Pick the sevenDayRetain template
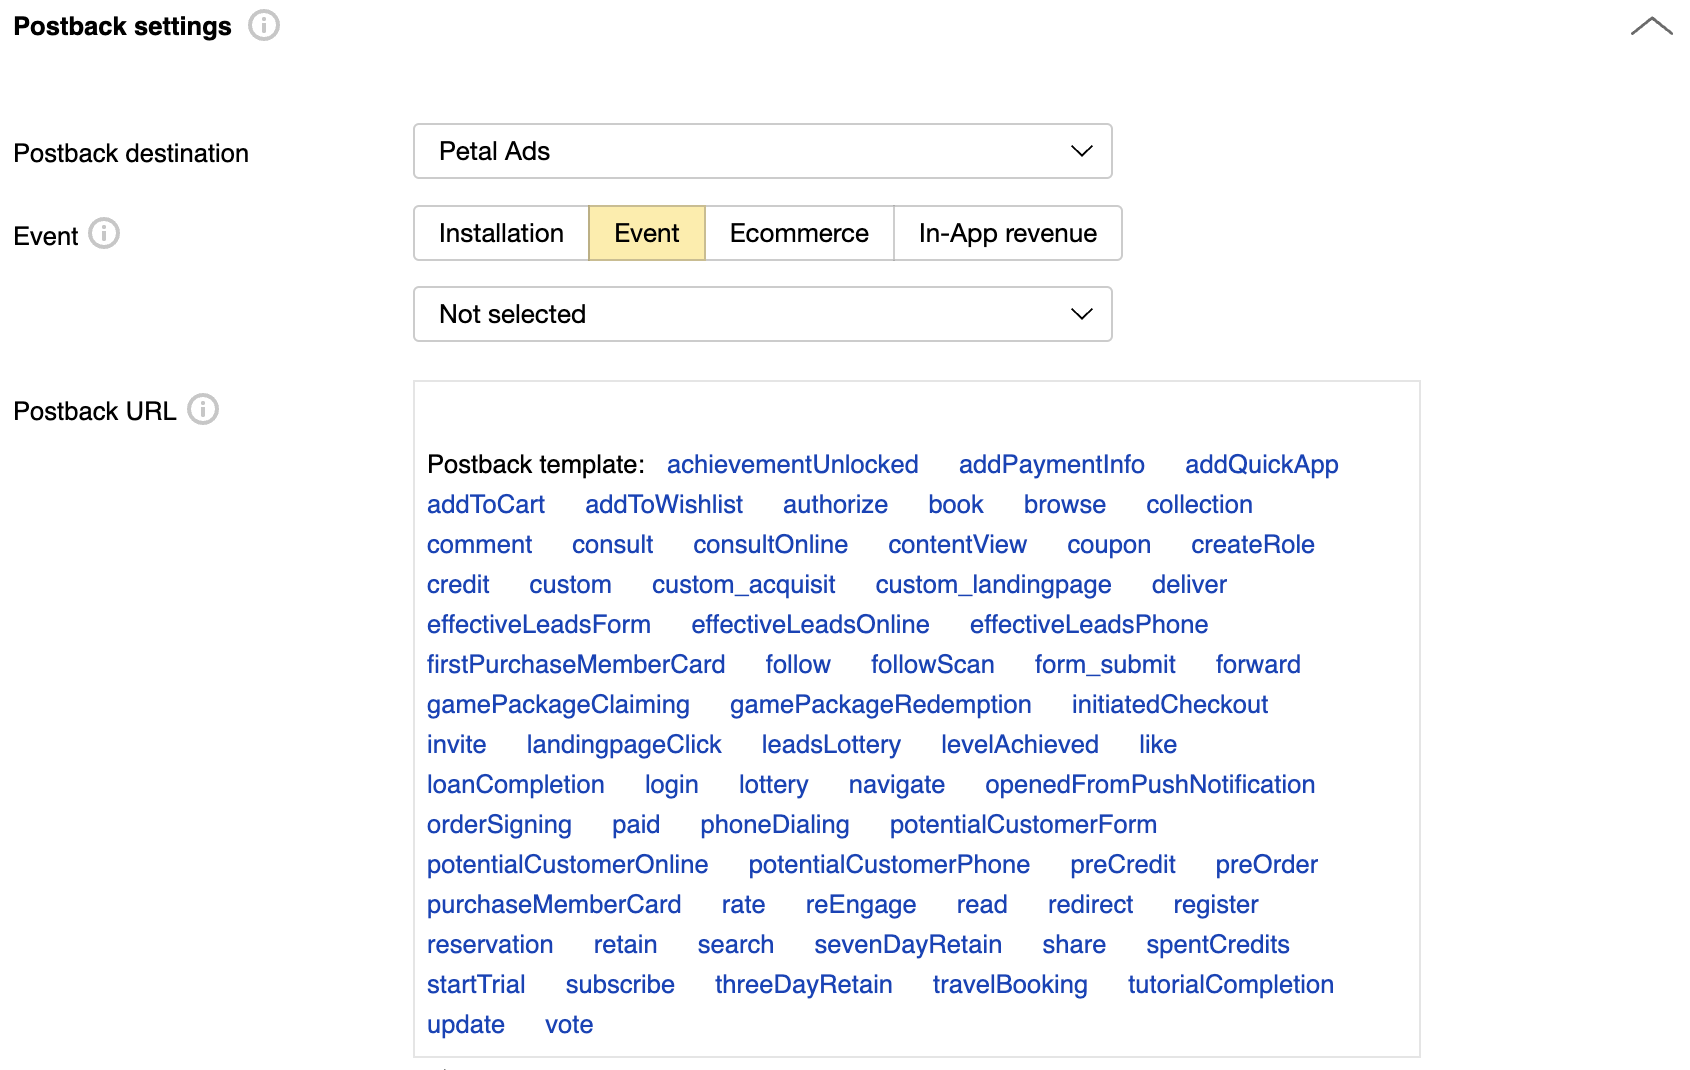This screenshot has height=1070, width=1690. [908, 944]
